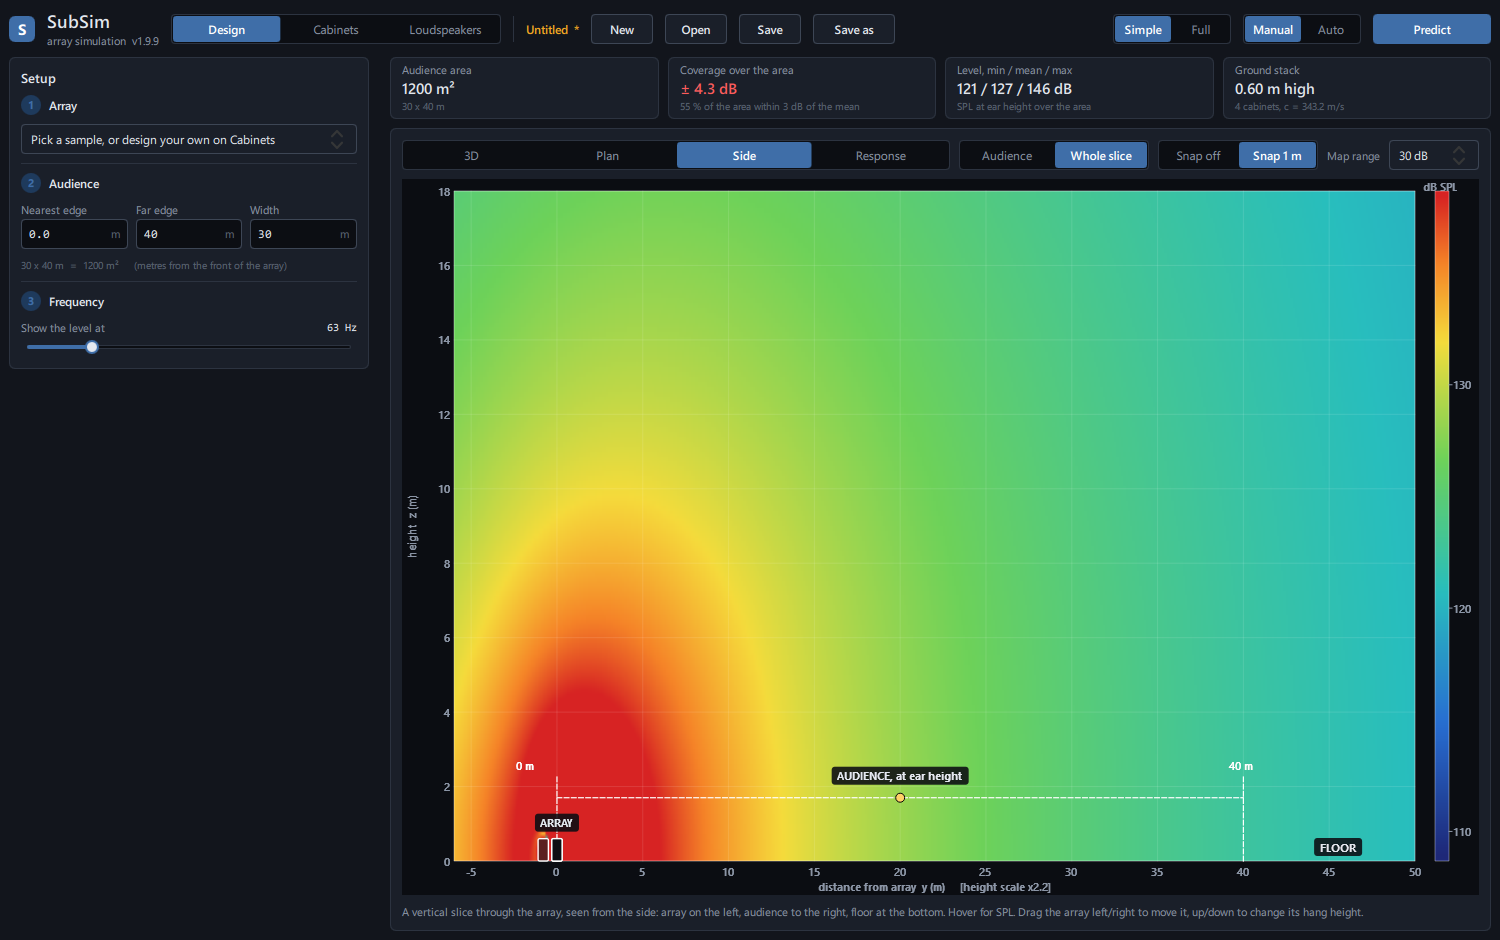Image resolution: width=1500 pixels, height=940 pixels.
Task: Switch to Full mode
Action: [1201, 30]
